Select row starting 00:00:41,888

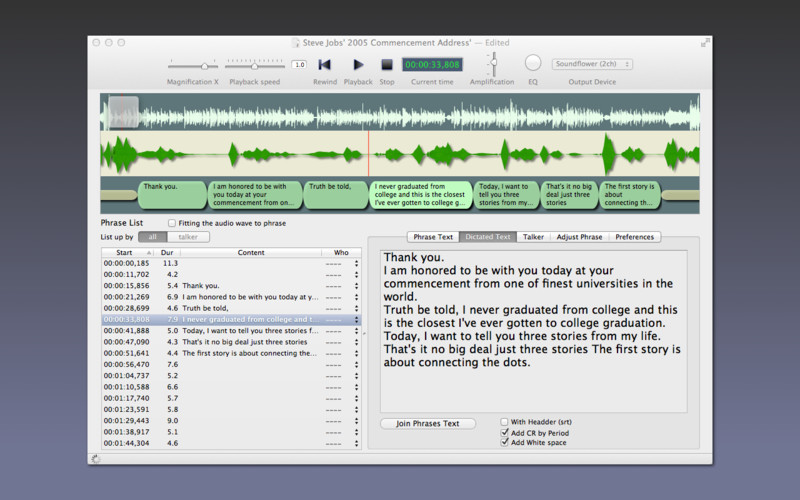231,331
